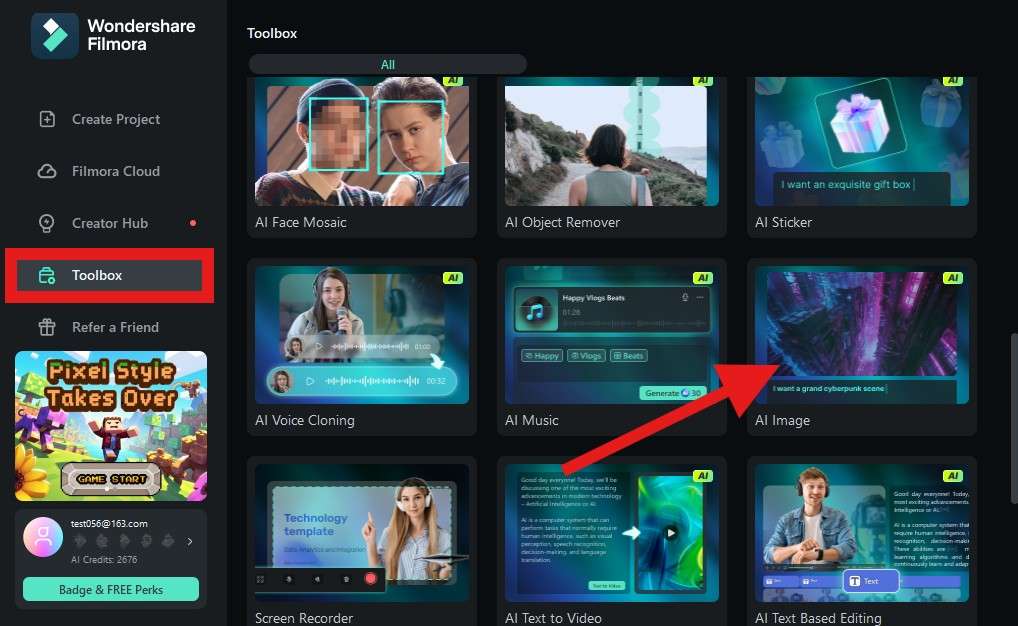Click the AI Voice Cloning label

[304, 420]
